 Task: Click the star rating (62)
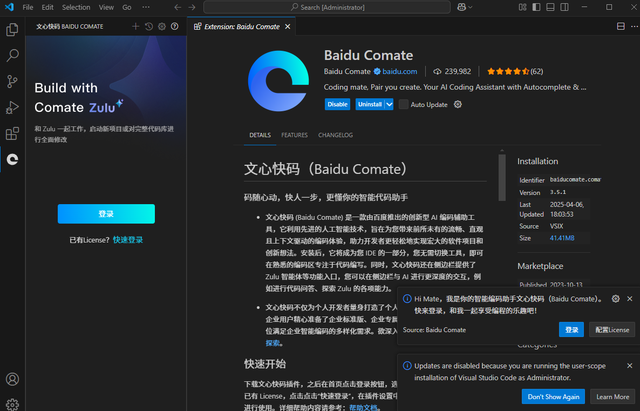tap(515, 71)
